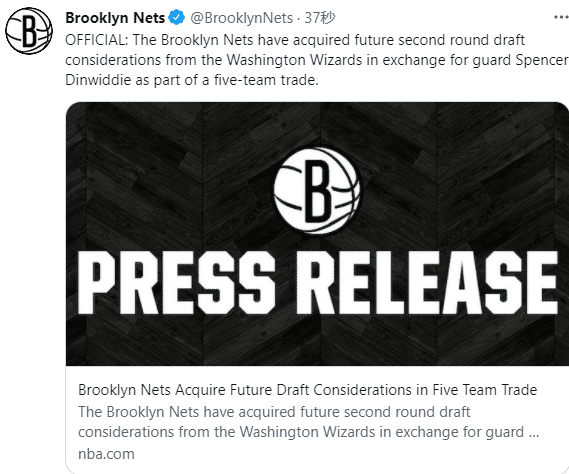Click the word PRESS in the banner
The width and height of the screenshot is (569, 474).
point(176,283)
